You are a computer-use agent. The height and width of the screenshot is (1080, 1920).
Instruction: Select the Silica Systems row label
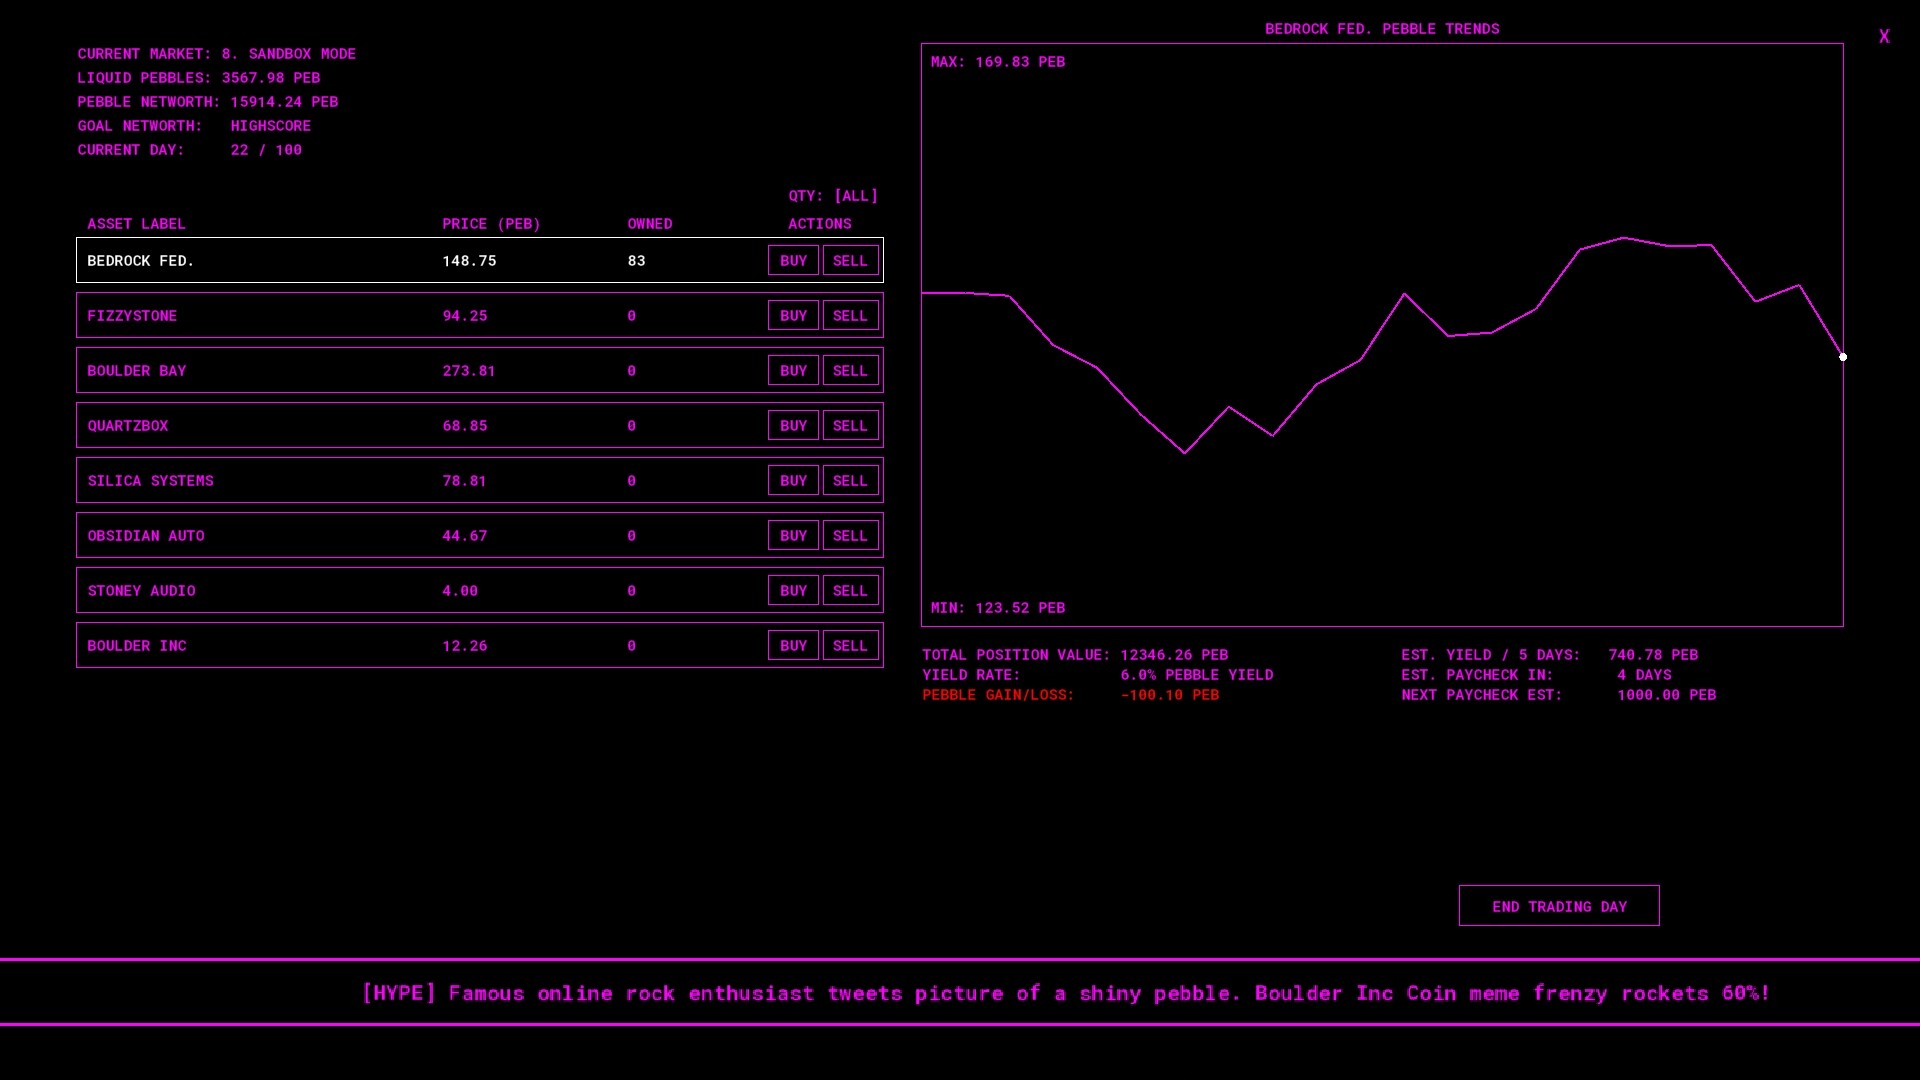150,481
